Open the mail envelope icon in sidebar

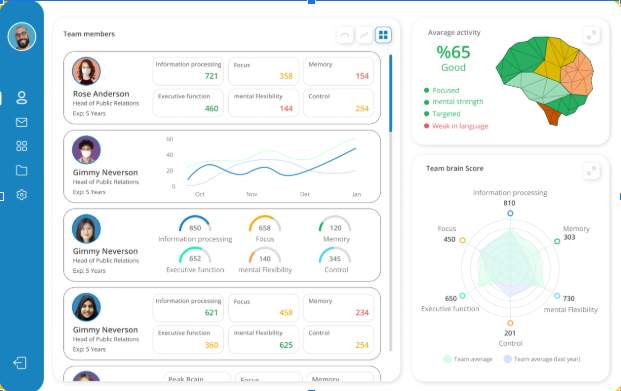coord(21,122)
